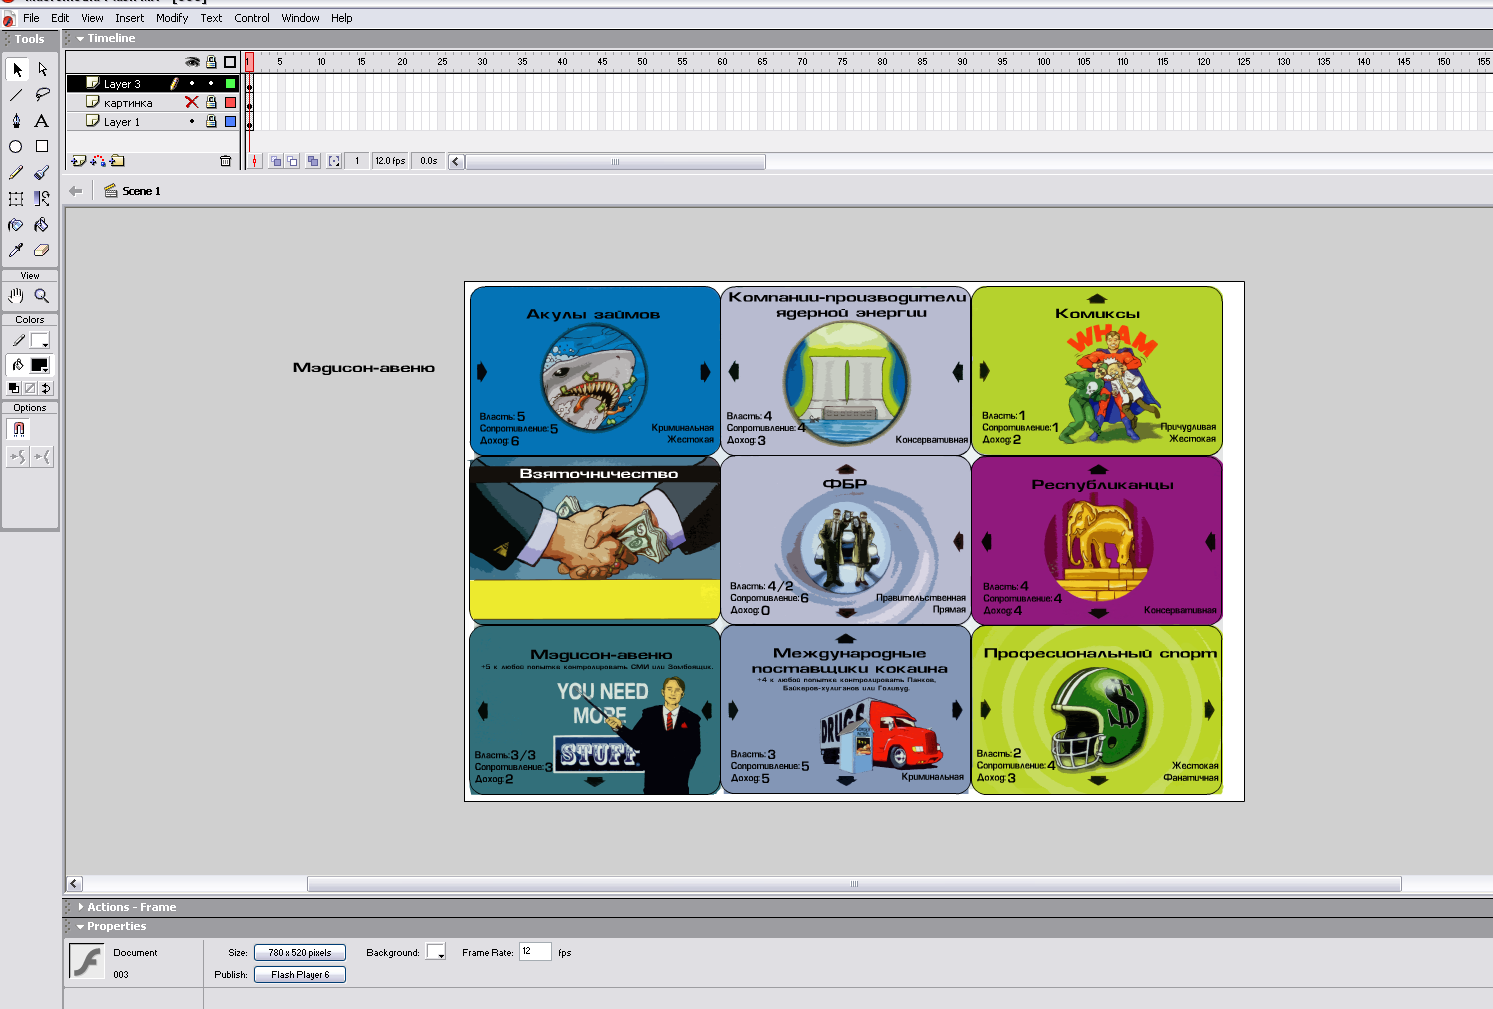Open the stroke color picker dropdown
The height and width of the screenshot is (1009, 1493).
[40, 341]
